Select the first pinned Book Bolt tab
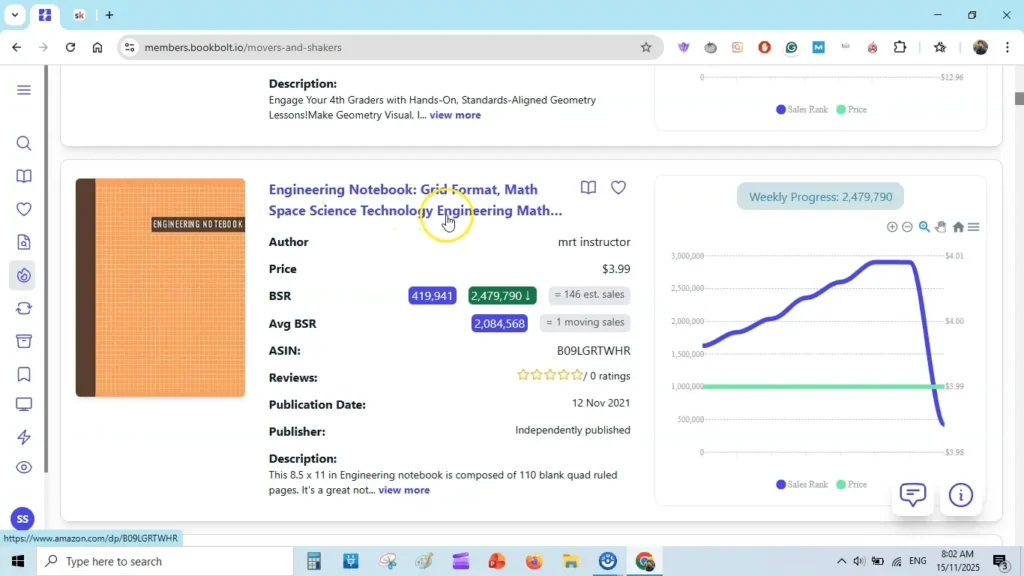This screenshot has height=576, width=1024. 44,15
